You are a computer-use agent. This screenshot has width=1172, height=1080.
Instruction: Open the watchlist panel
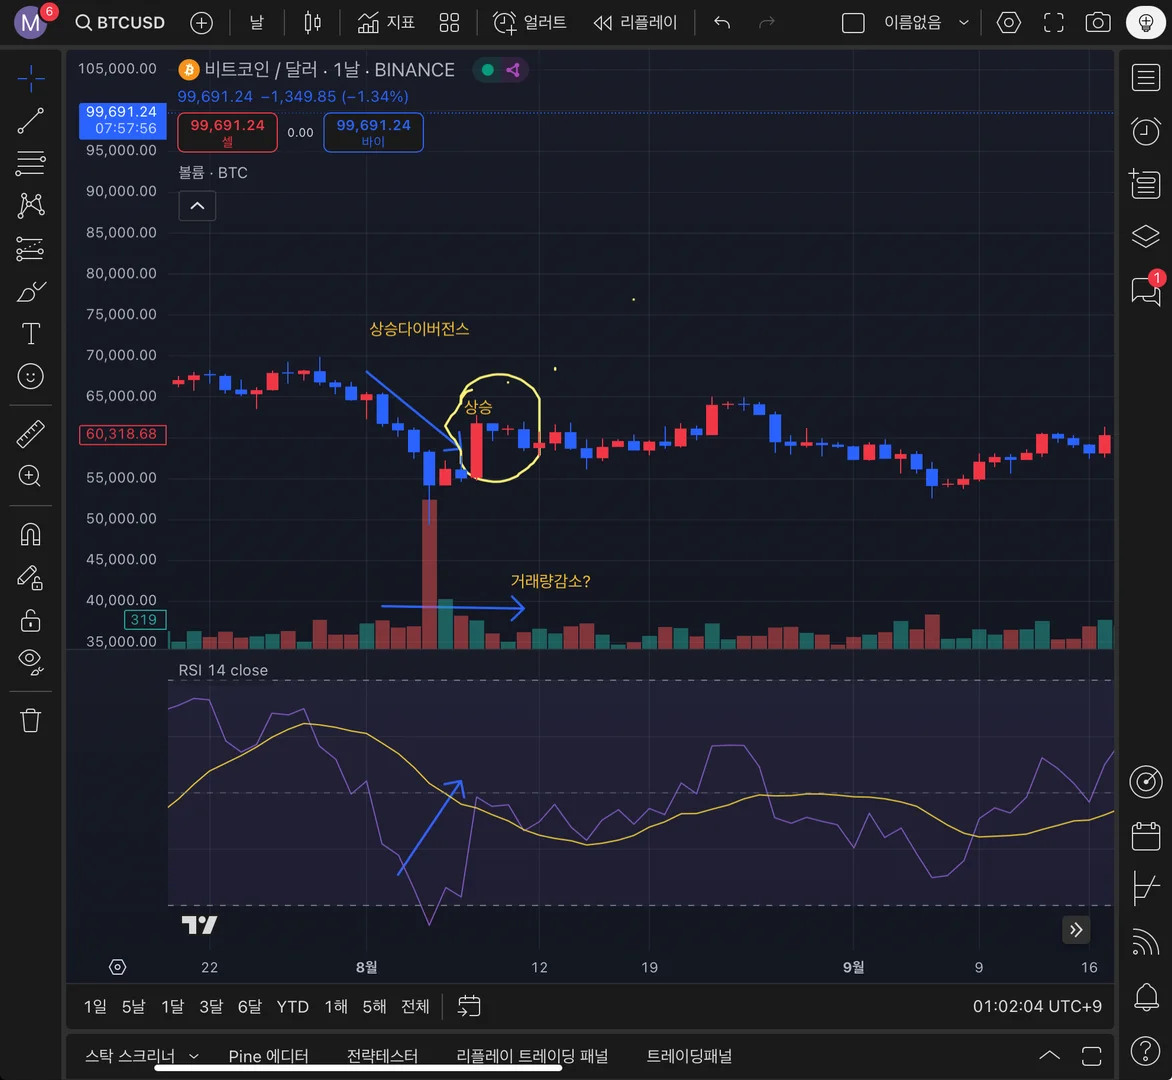tap(1145, 78)
